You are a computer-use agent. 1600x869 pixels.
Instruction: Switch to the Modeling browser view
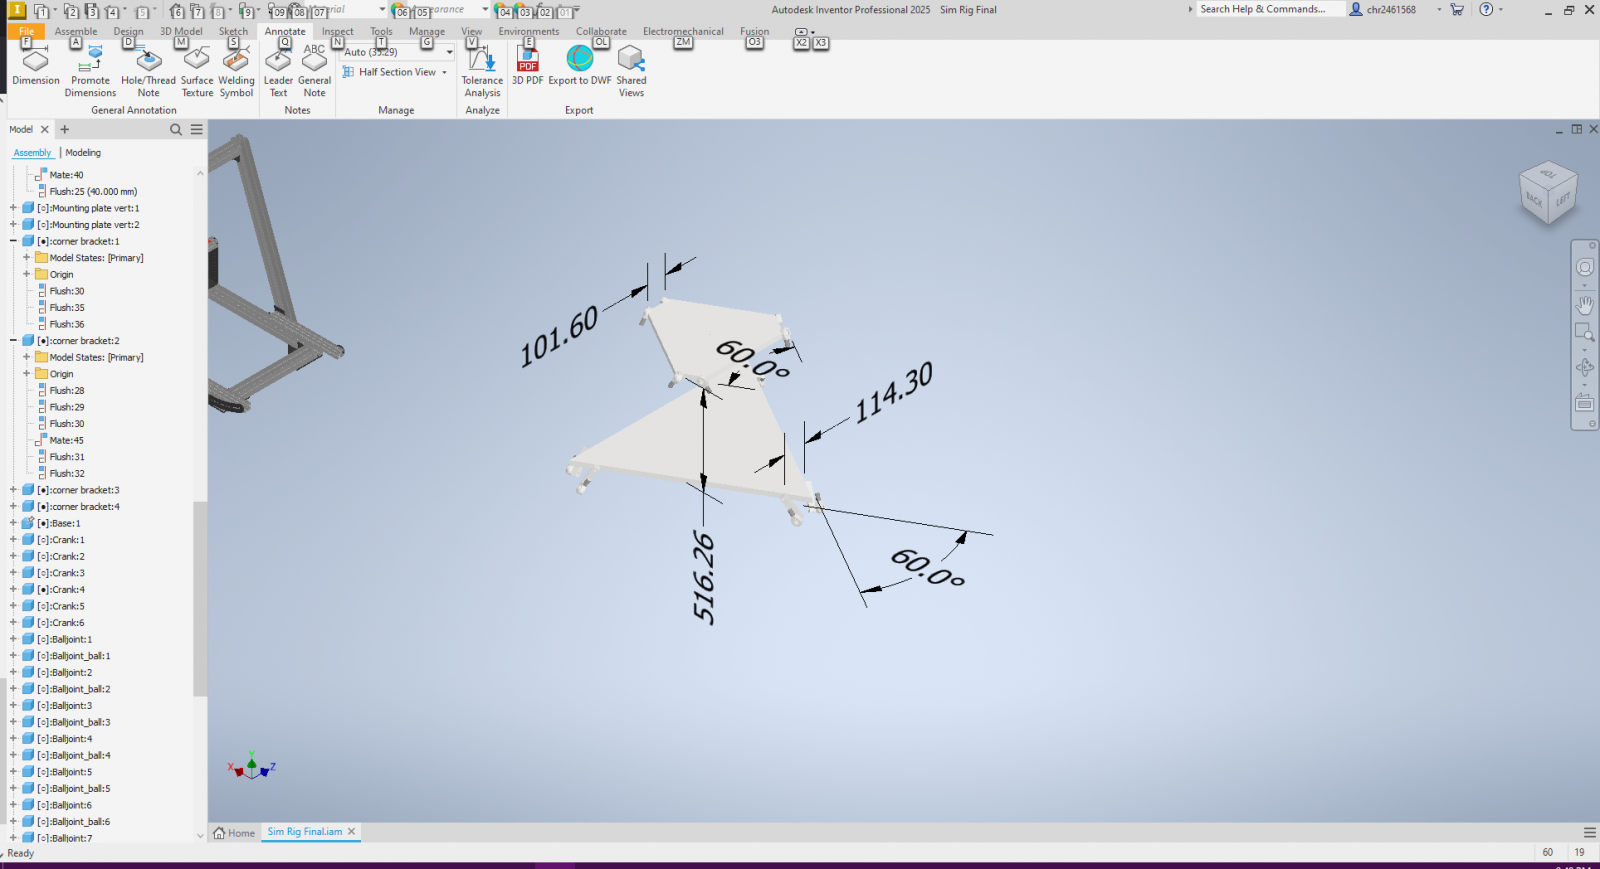83,153
